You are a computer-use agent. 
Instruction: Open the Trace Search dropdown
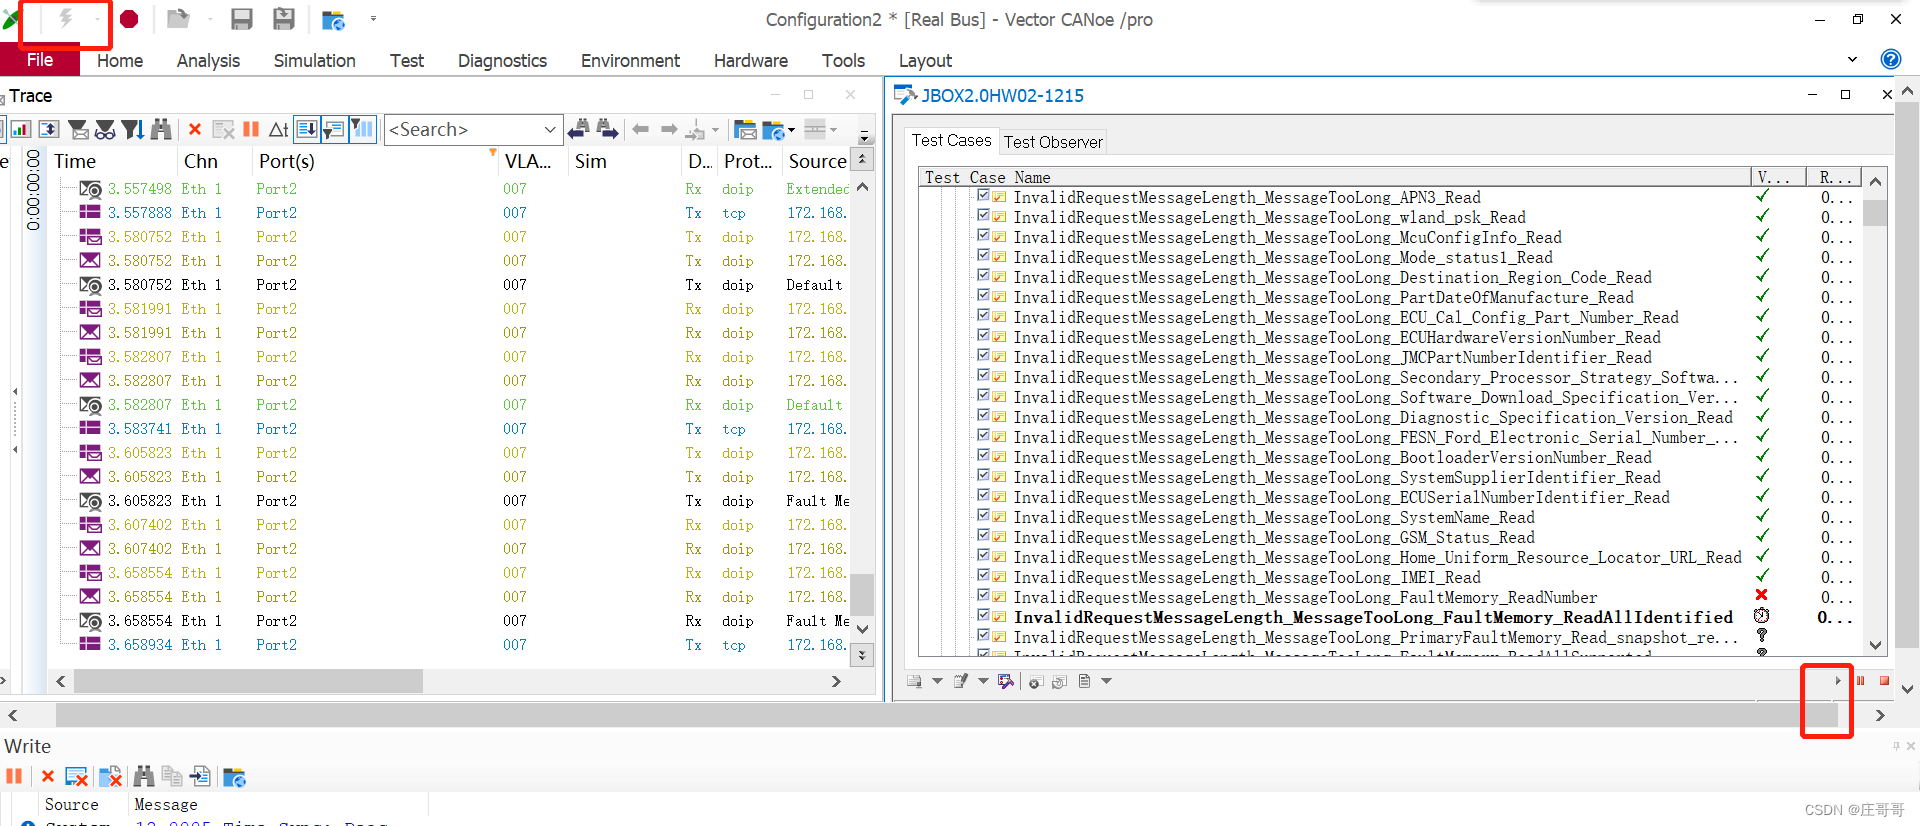coord(549,129)
